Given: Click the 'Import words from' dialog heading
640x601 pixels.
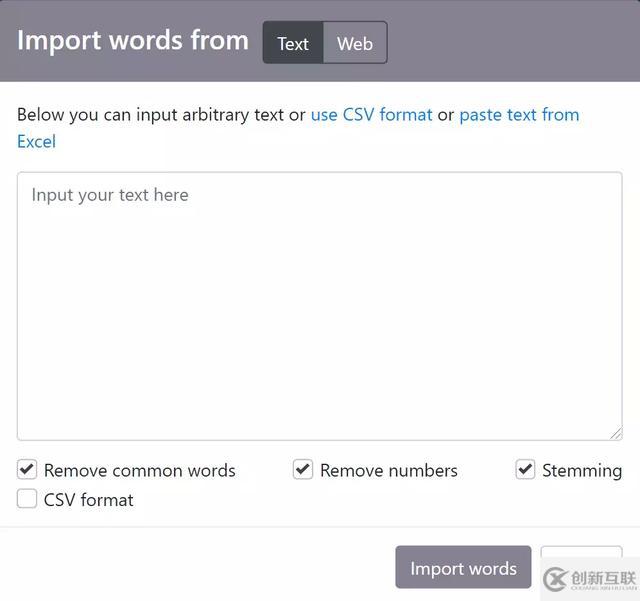Looking at the screenshot, I should pos(133,41).
